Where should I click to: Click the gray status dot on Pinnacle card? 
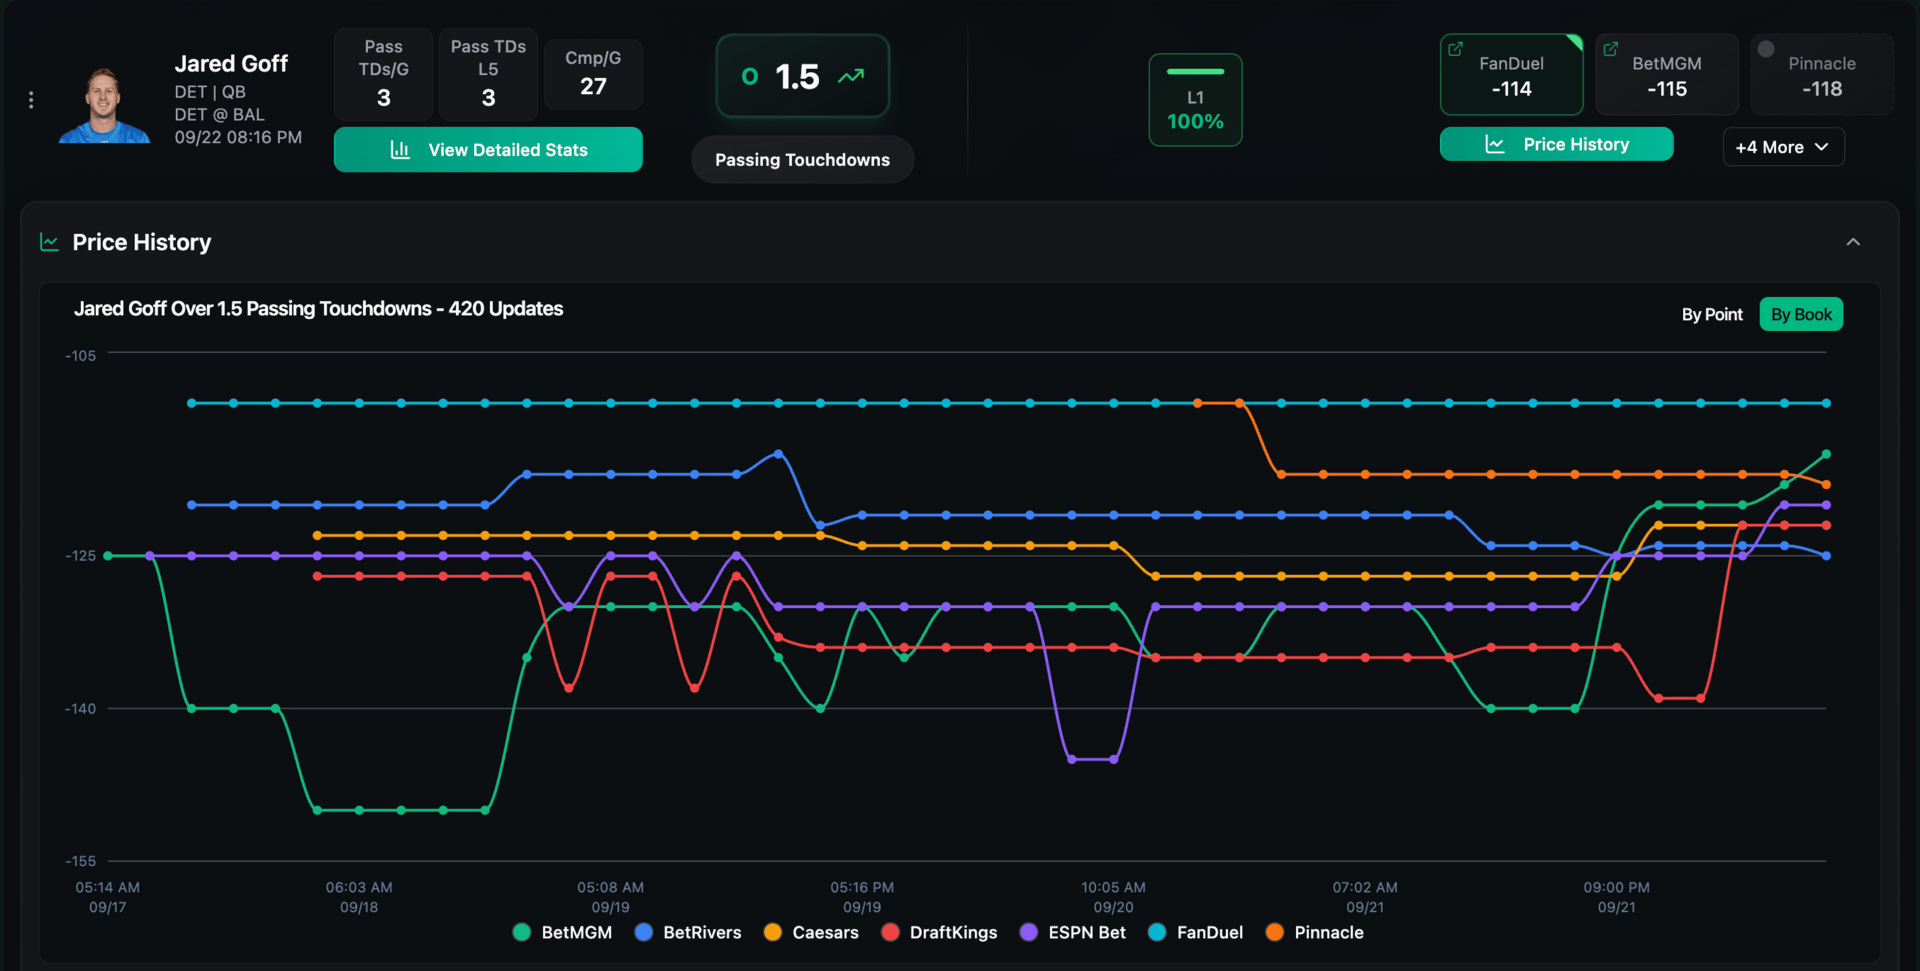pyautogui.click(x=1766, y=49)
